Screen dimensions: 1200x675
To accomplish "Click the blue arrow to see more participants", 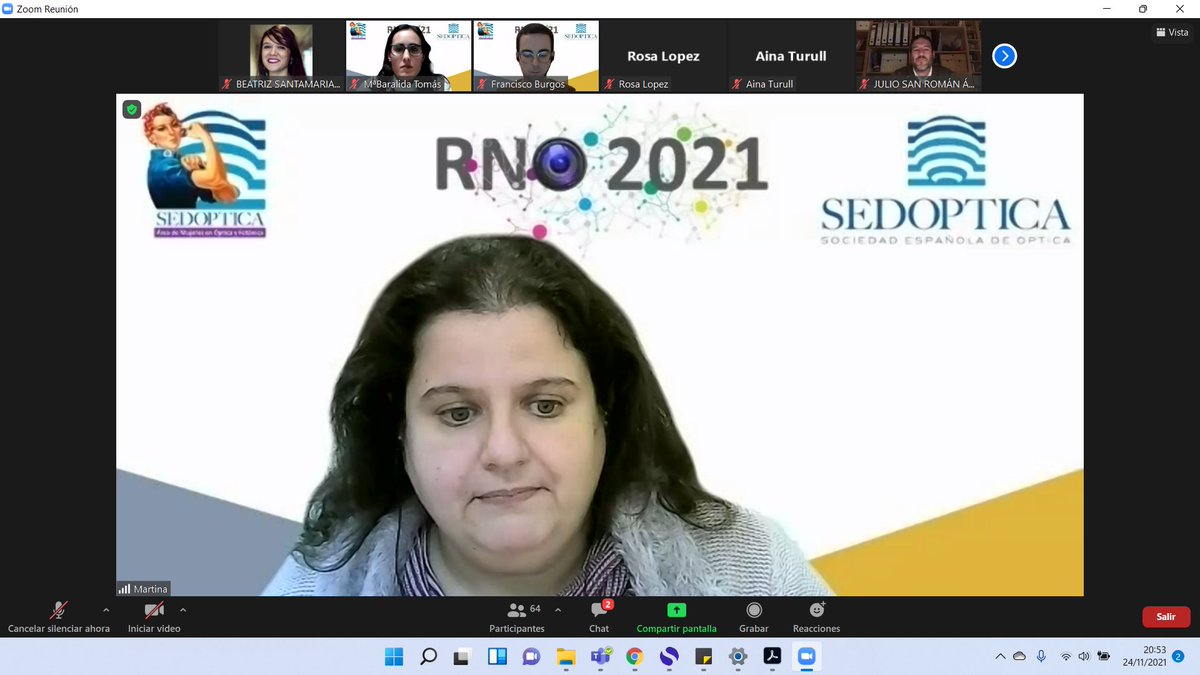I will (1004, 56).
